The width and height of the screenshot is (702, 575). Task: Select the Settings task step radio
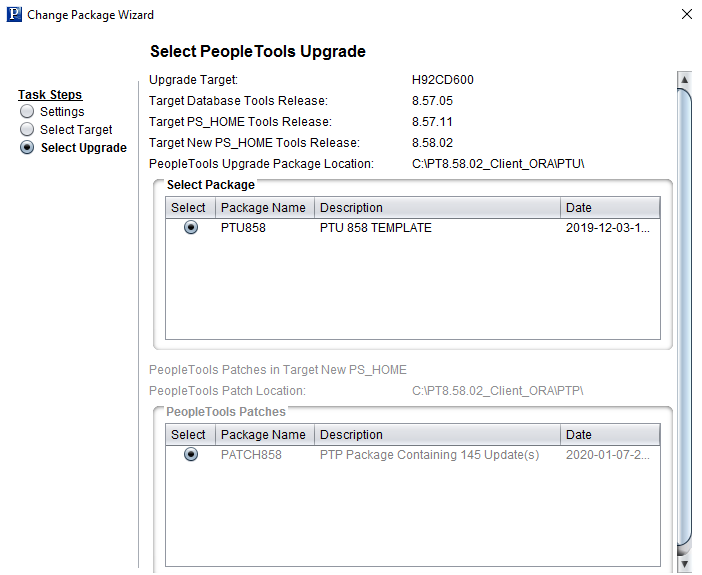pos(27,111)
